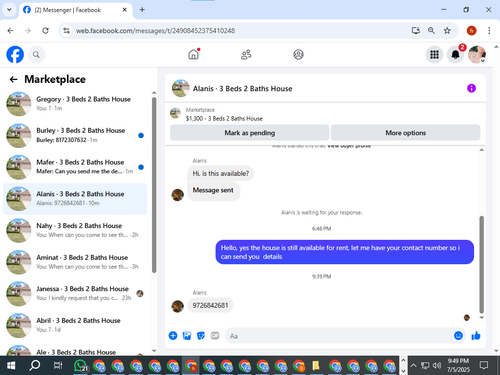This screenshot has width=500, height=375.
Task: Open Mafer 3 Beds 2 Baths House chat
Action: coord(75,167)
